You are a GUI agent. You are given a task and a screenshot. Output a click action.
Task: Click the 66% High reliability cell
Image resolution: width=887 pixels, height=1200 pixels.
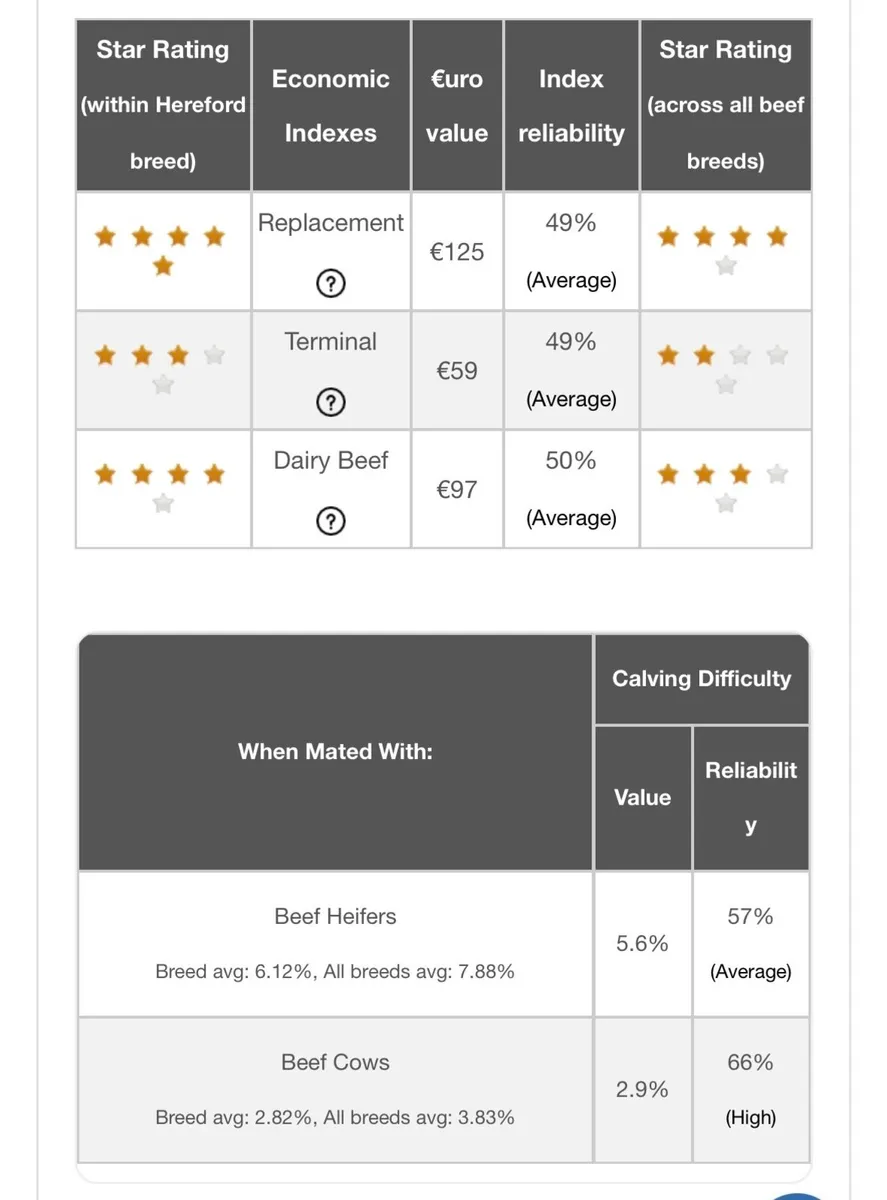(x=751, y=1090)
